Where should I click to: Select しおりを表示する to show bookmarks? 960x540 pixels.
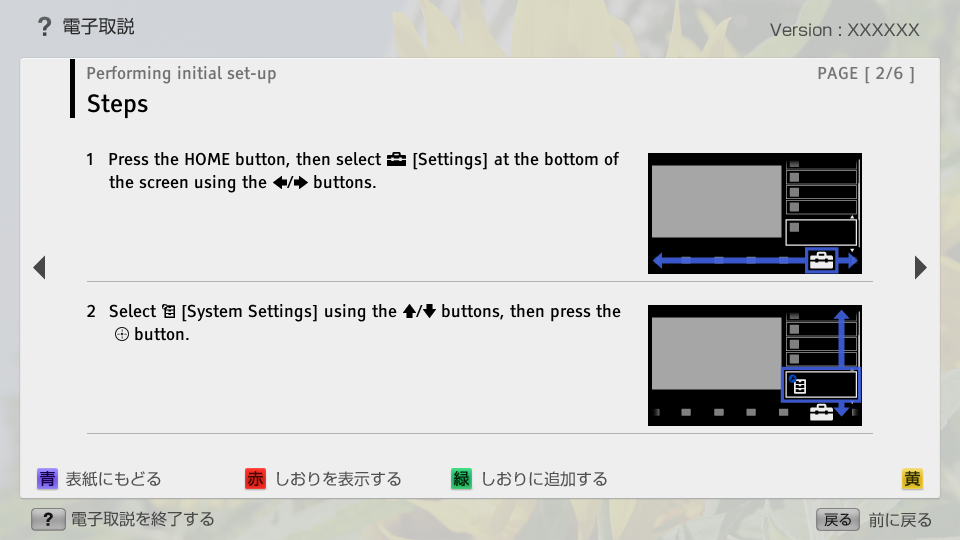pyautogui.click(x=338, y=479)
